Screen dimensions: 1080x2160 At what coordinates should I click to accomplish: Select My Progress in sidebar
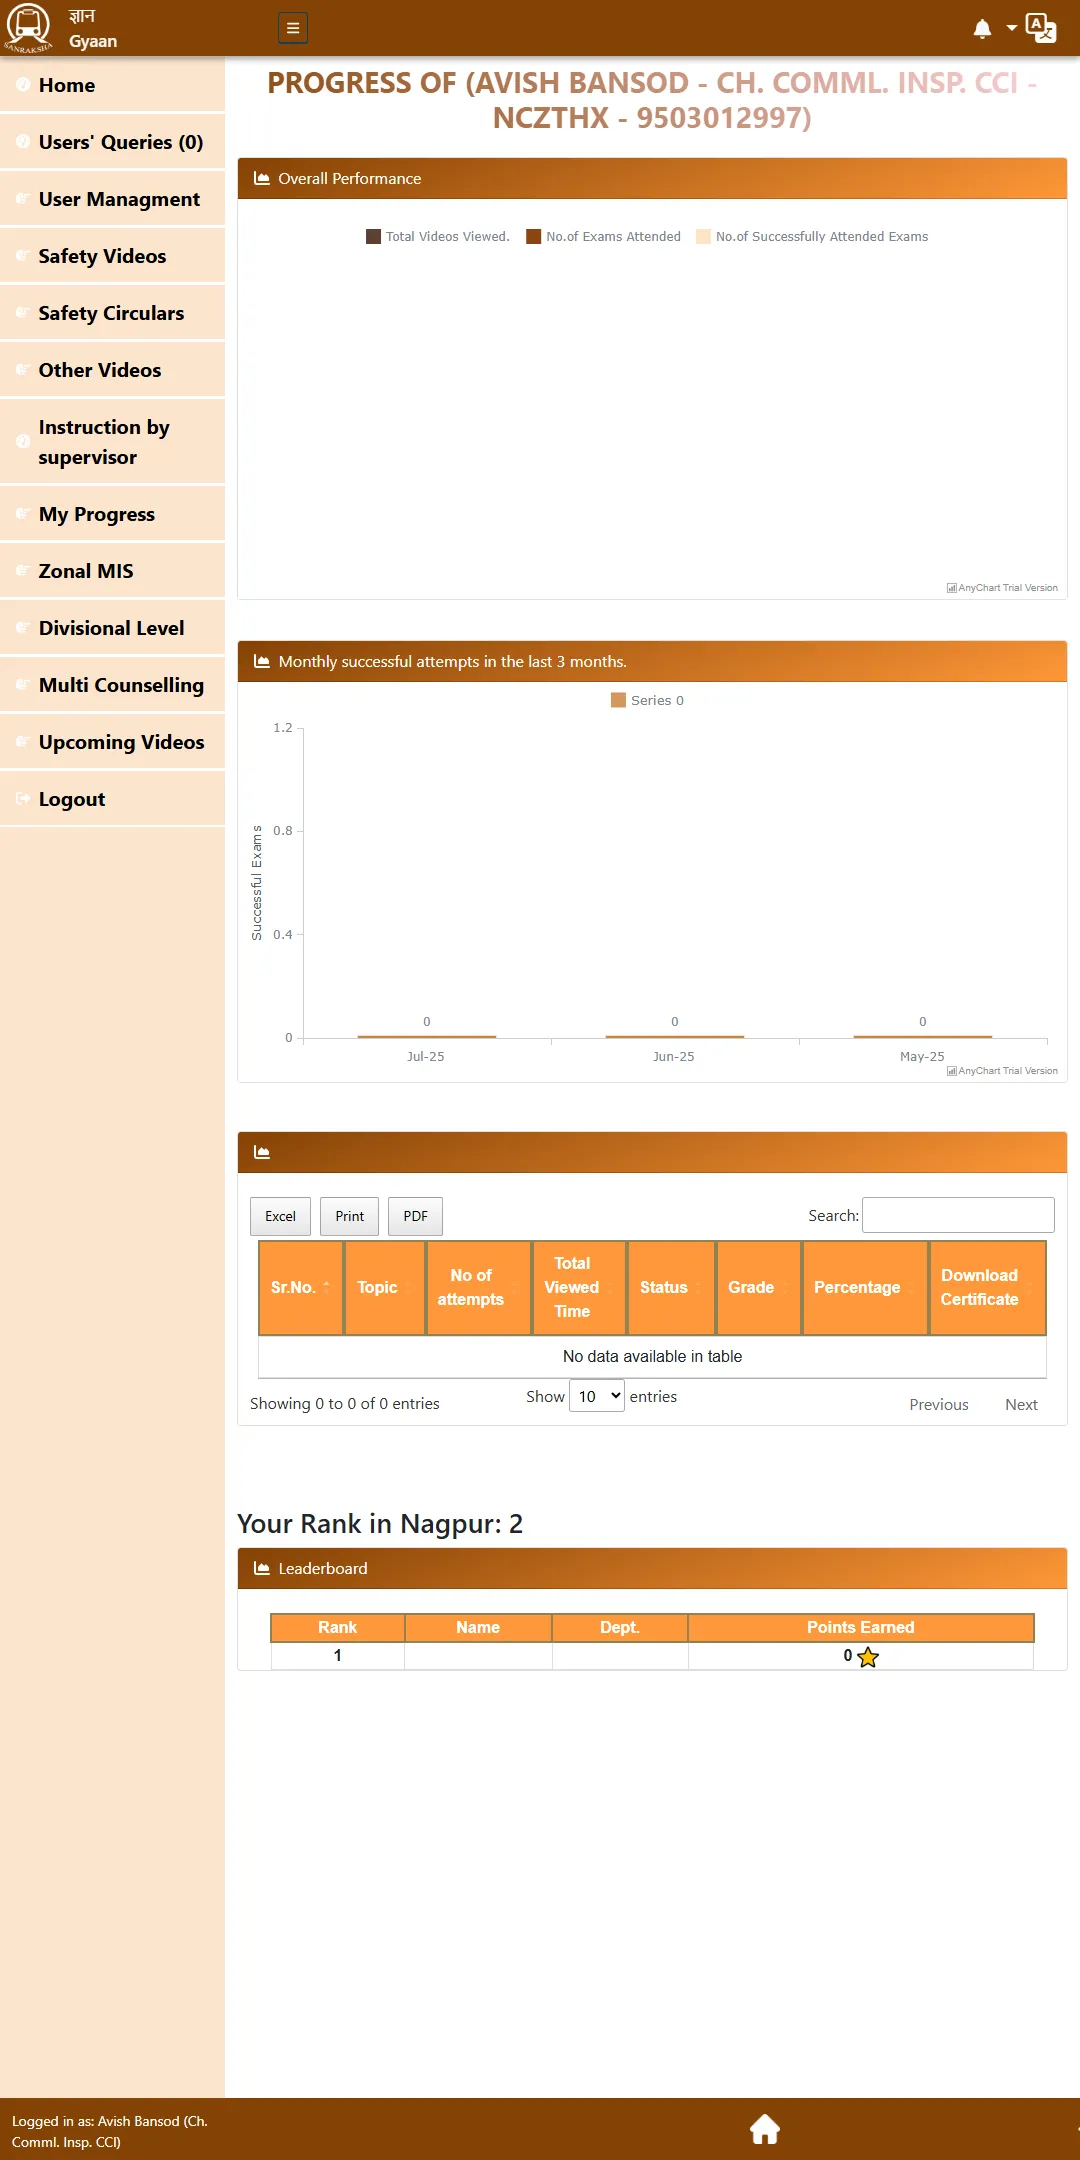[112, 514]
